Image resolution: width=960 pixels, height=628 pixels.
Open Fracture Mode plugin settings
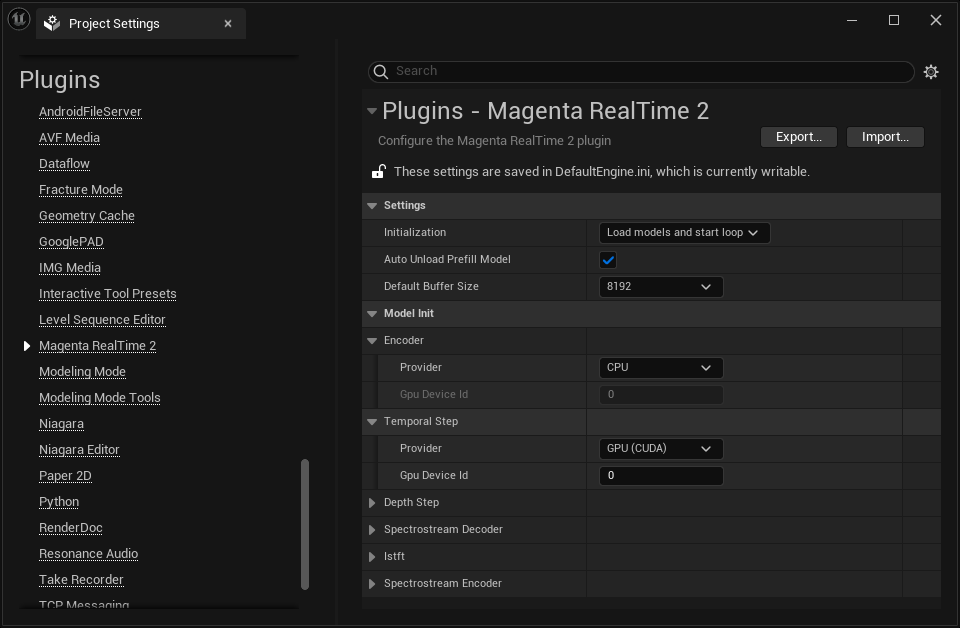click(81, 190)
